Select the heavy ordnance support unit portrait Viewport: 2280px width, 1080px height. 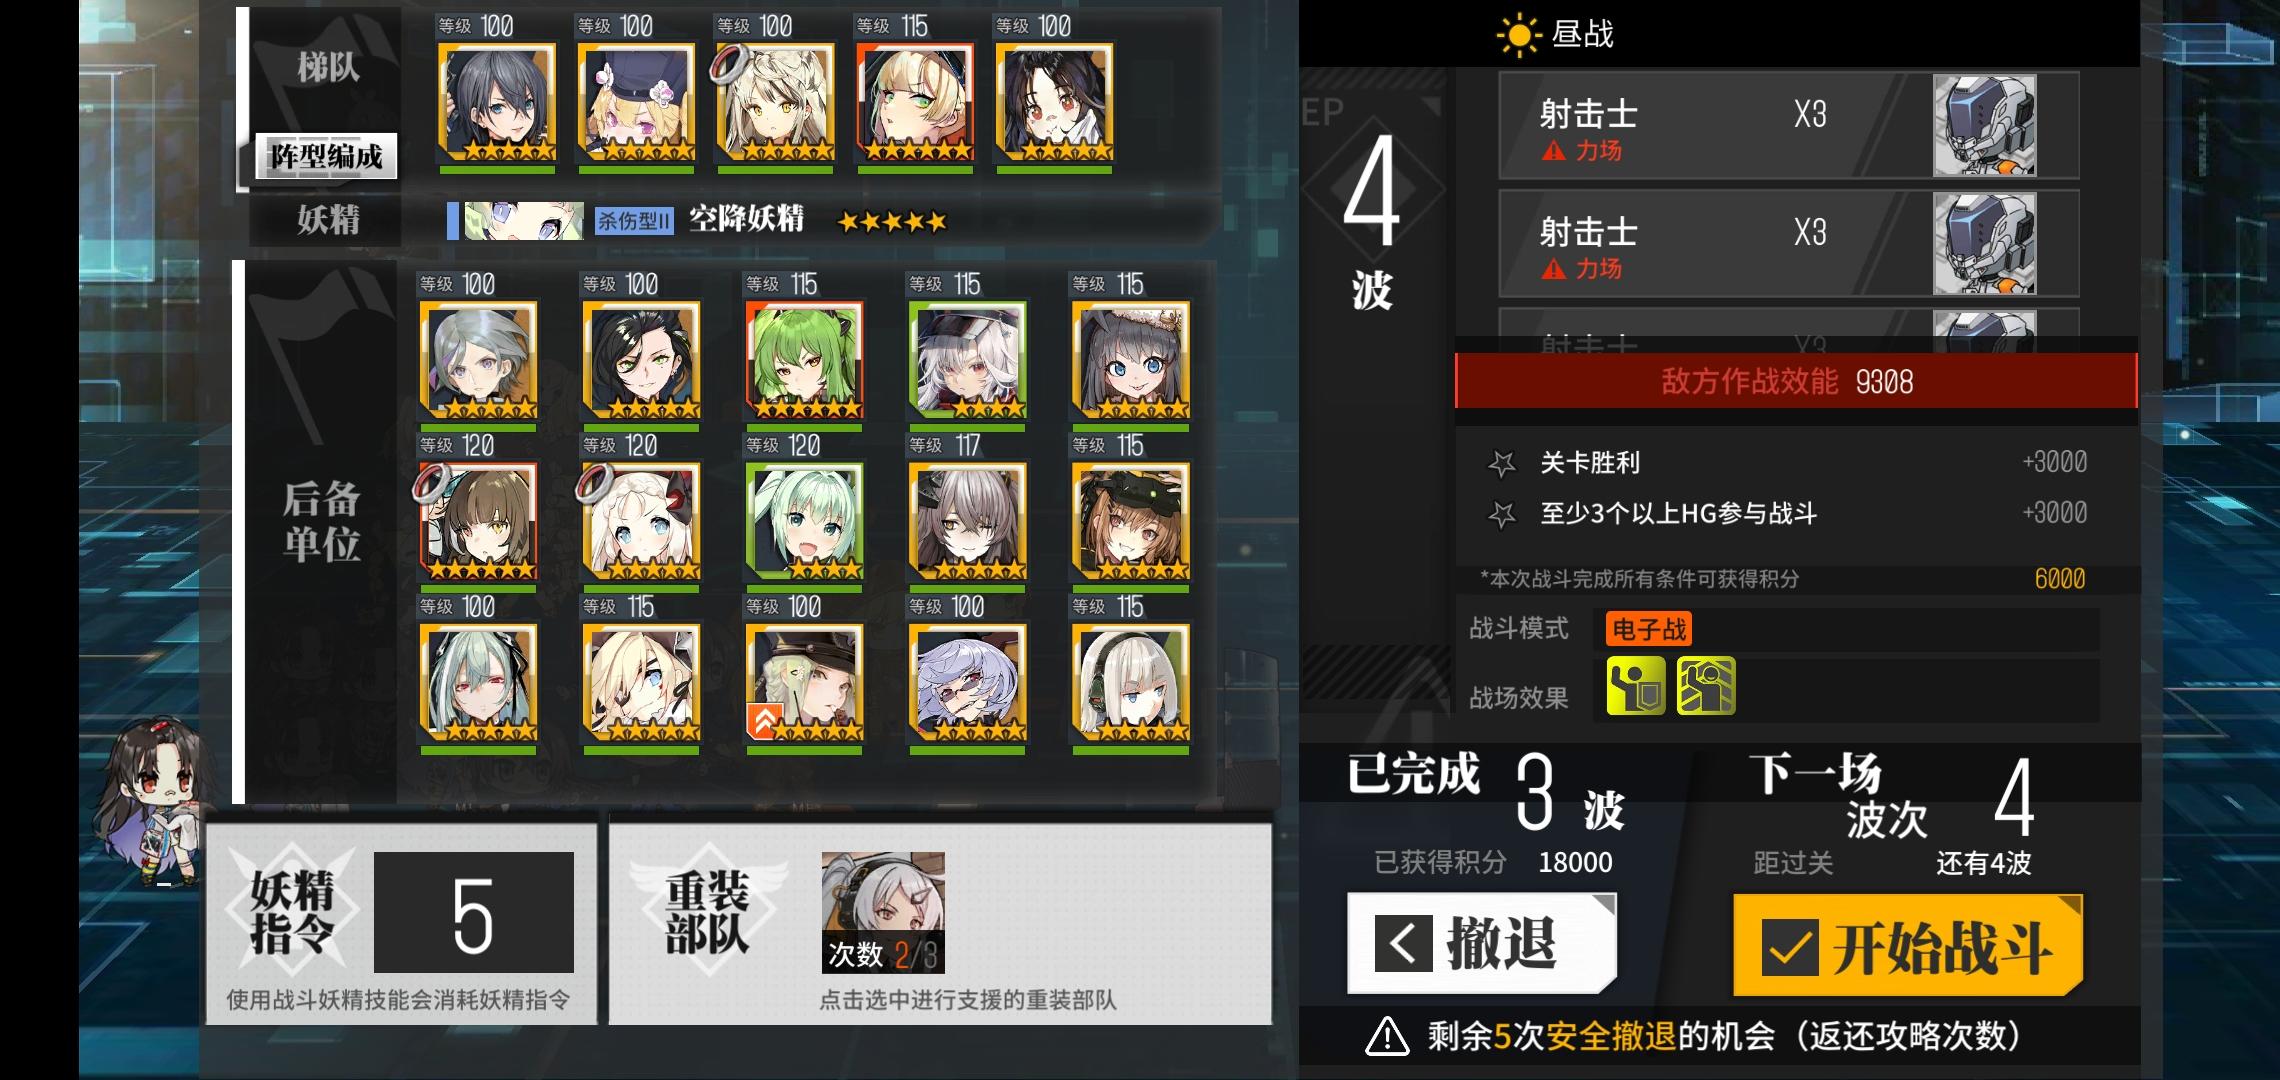[883, 912]
